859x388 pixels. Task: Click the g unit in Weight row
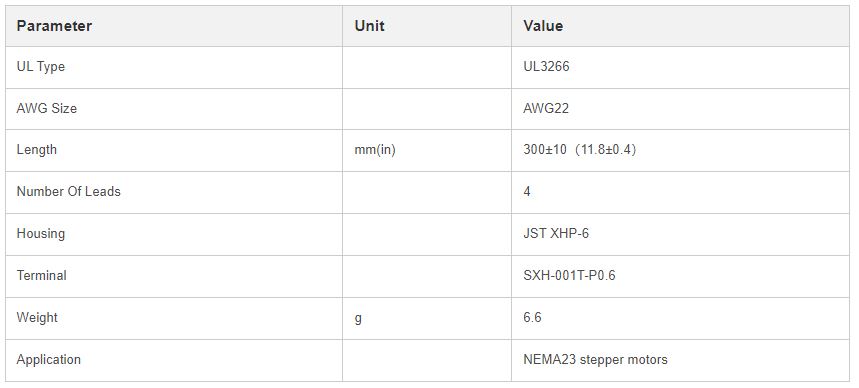click(358, 318)
